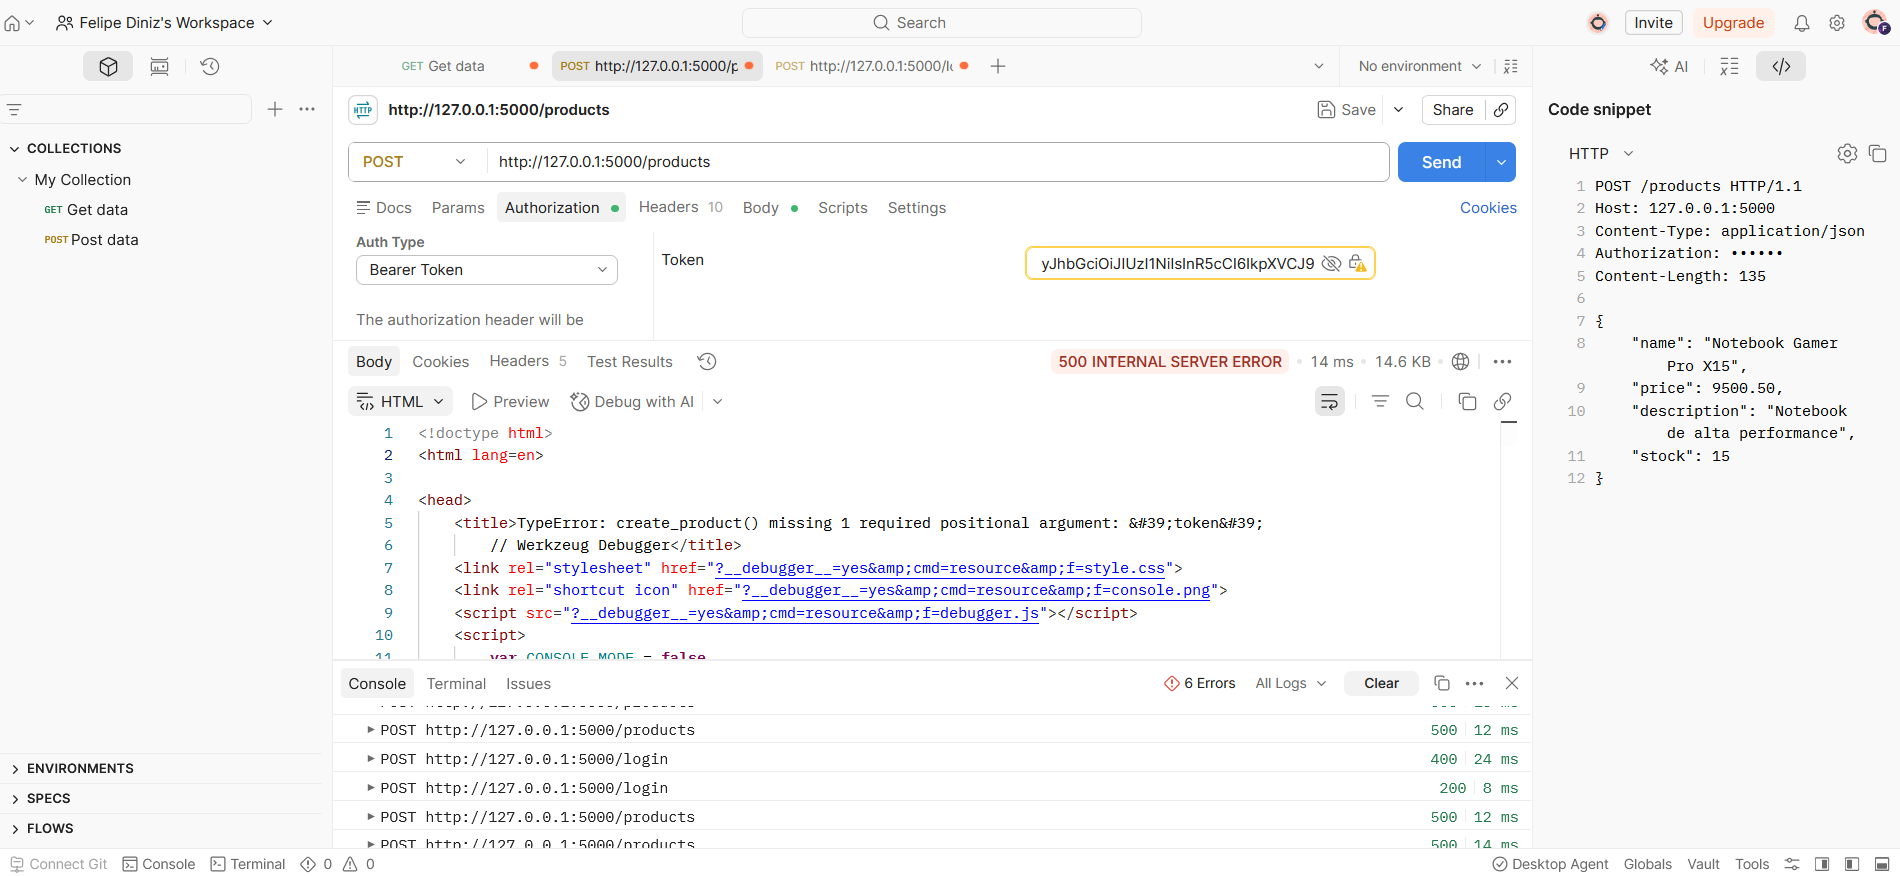Open the request Settings tab

pyautogui.click(x=916, y=208)
